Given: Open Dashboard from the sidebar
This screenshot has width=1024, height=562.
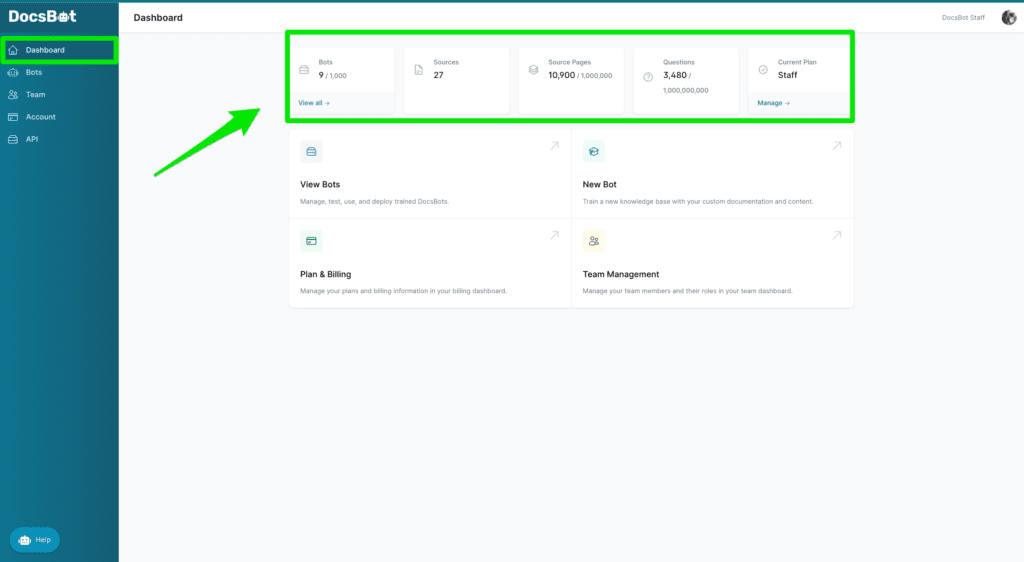Looking at the screenshot, I should (x=45, y=50).
